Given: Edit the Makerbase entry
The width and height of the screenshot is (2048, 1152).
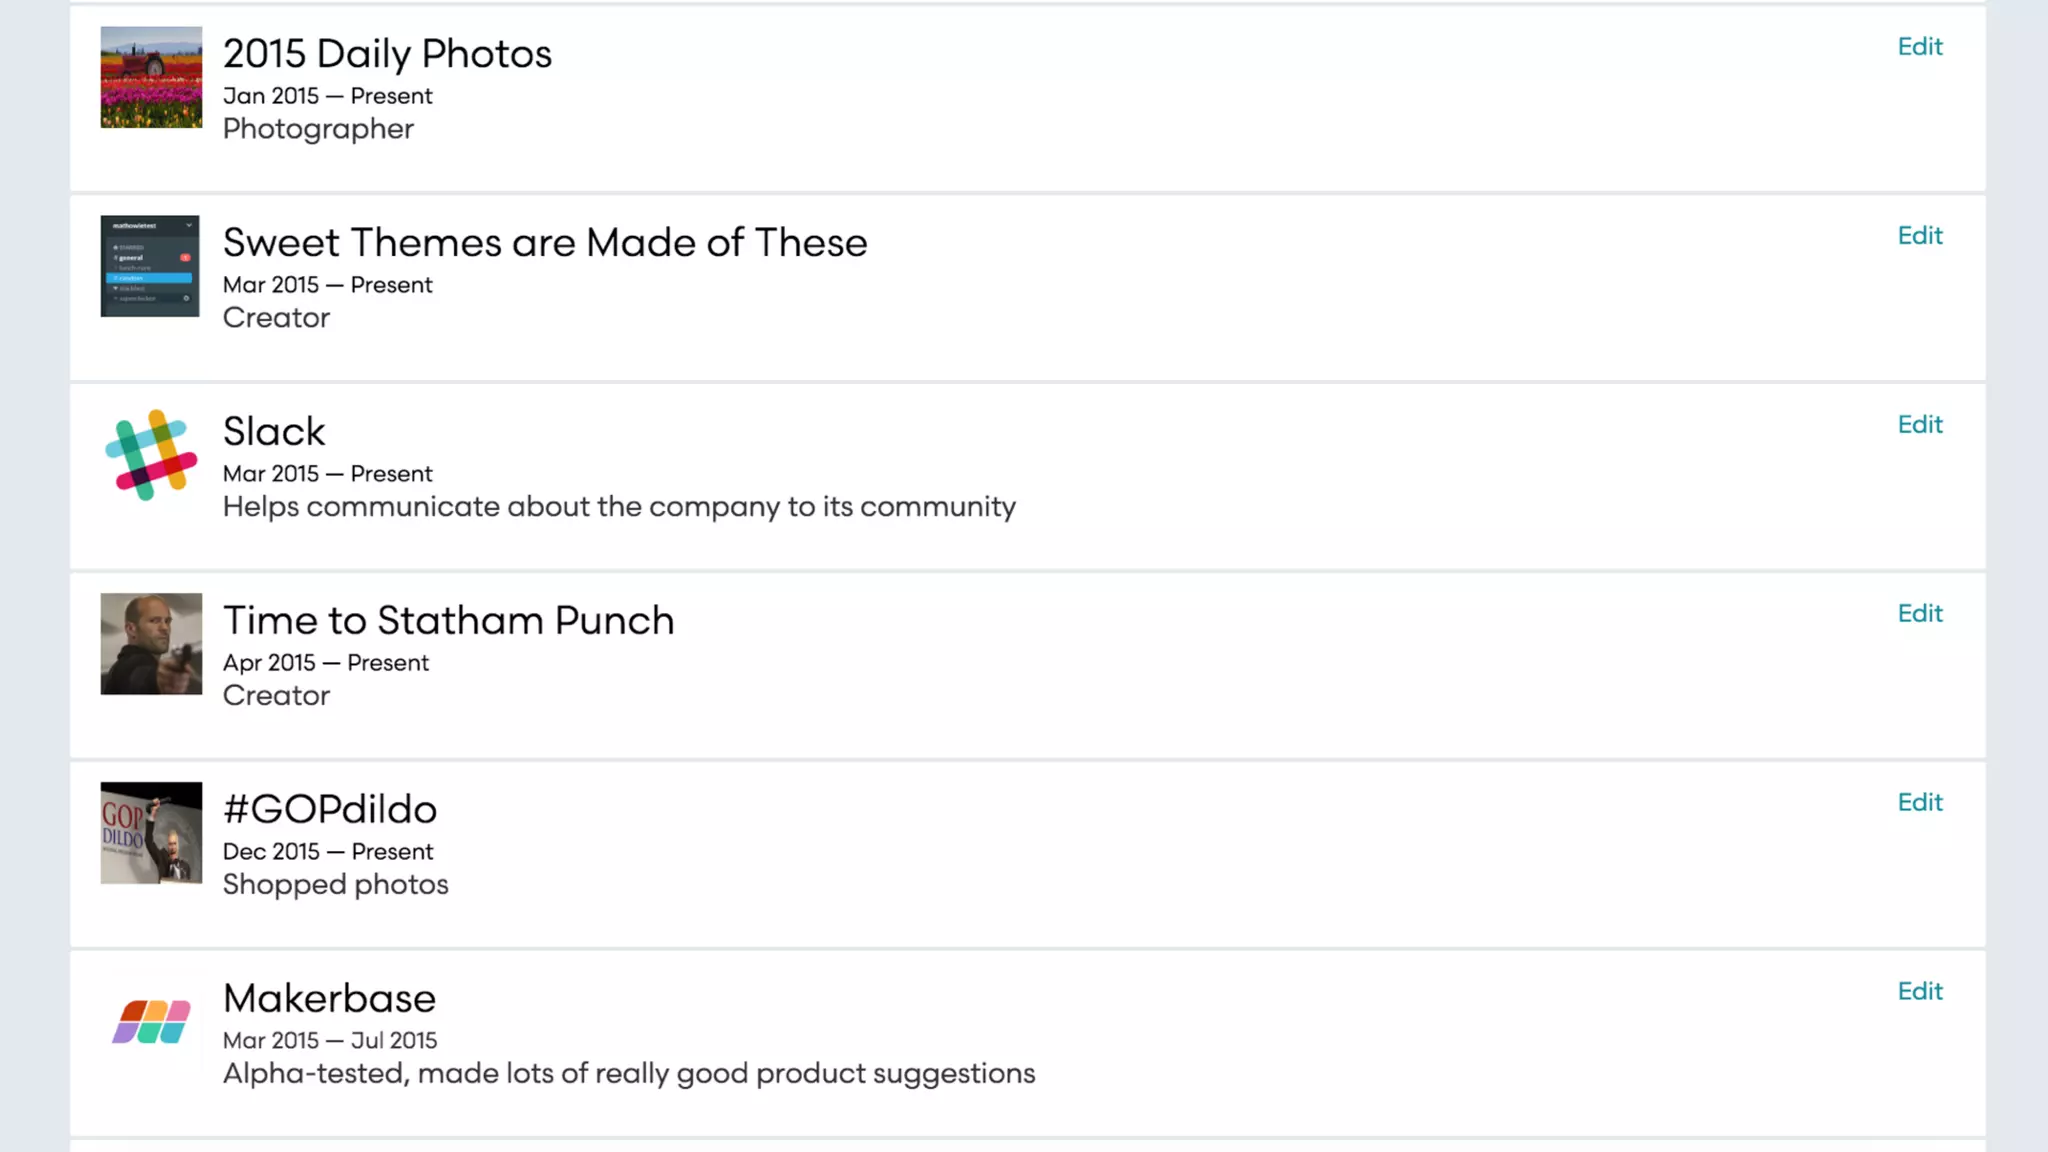Looking at the screenshot, I should coord(1919,992).
